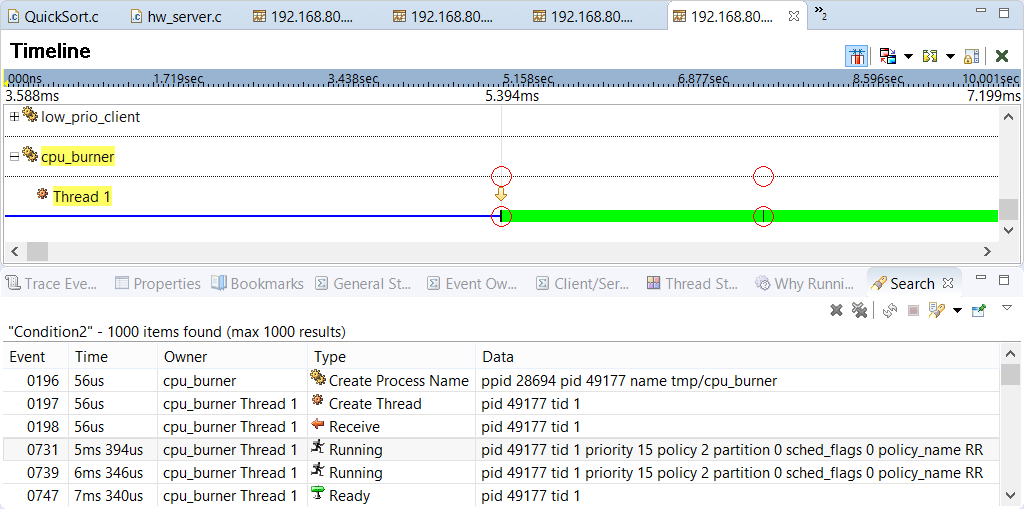Collapse the cpu_burner process node
1024x509 pixels.
(x=14, y=157)
